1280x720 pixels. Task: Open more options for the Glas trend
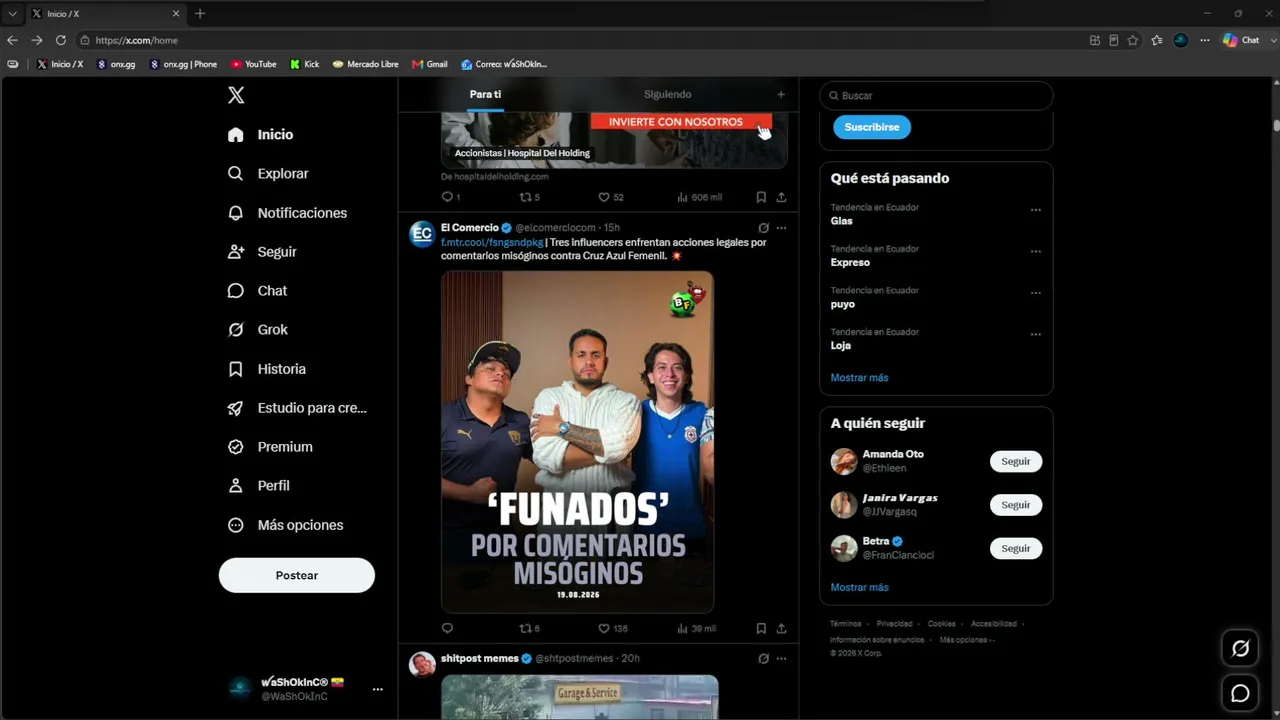pos(1036,210)
